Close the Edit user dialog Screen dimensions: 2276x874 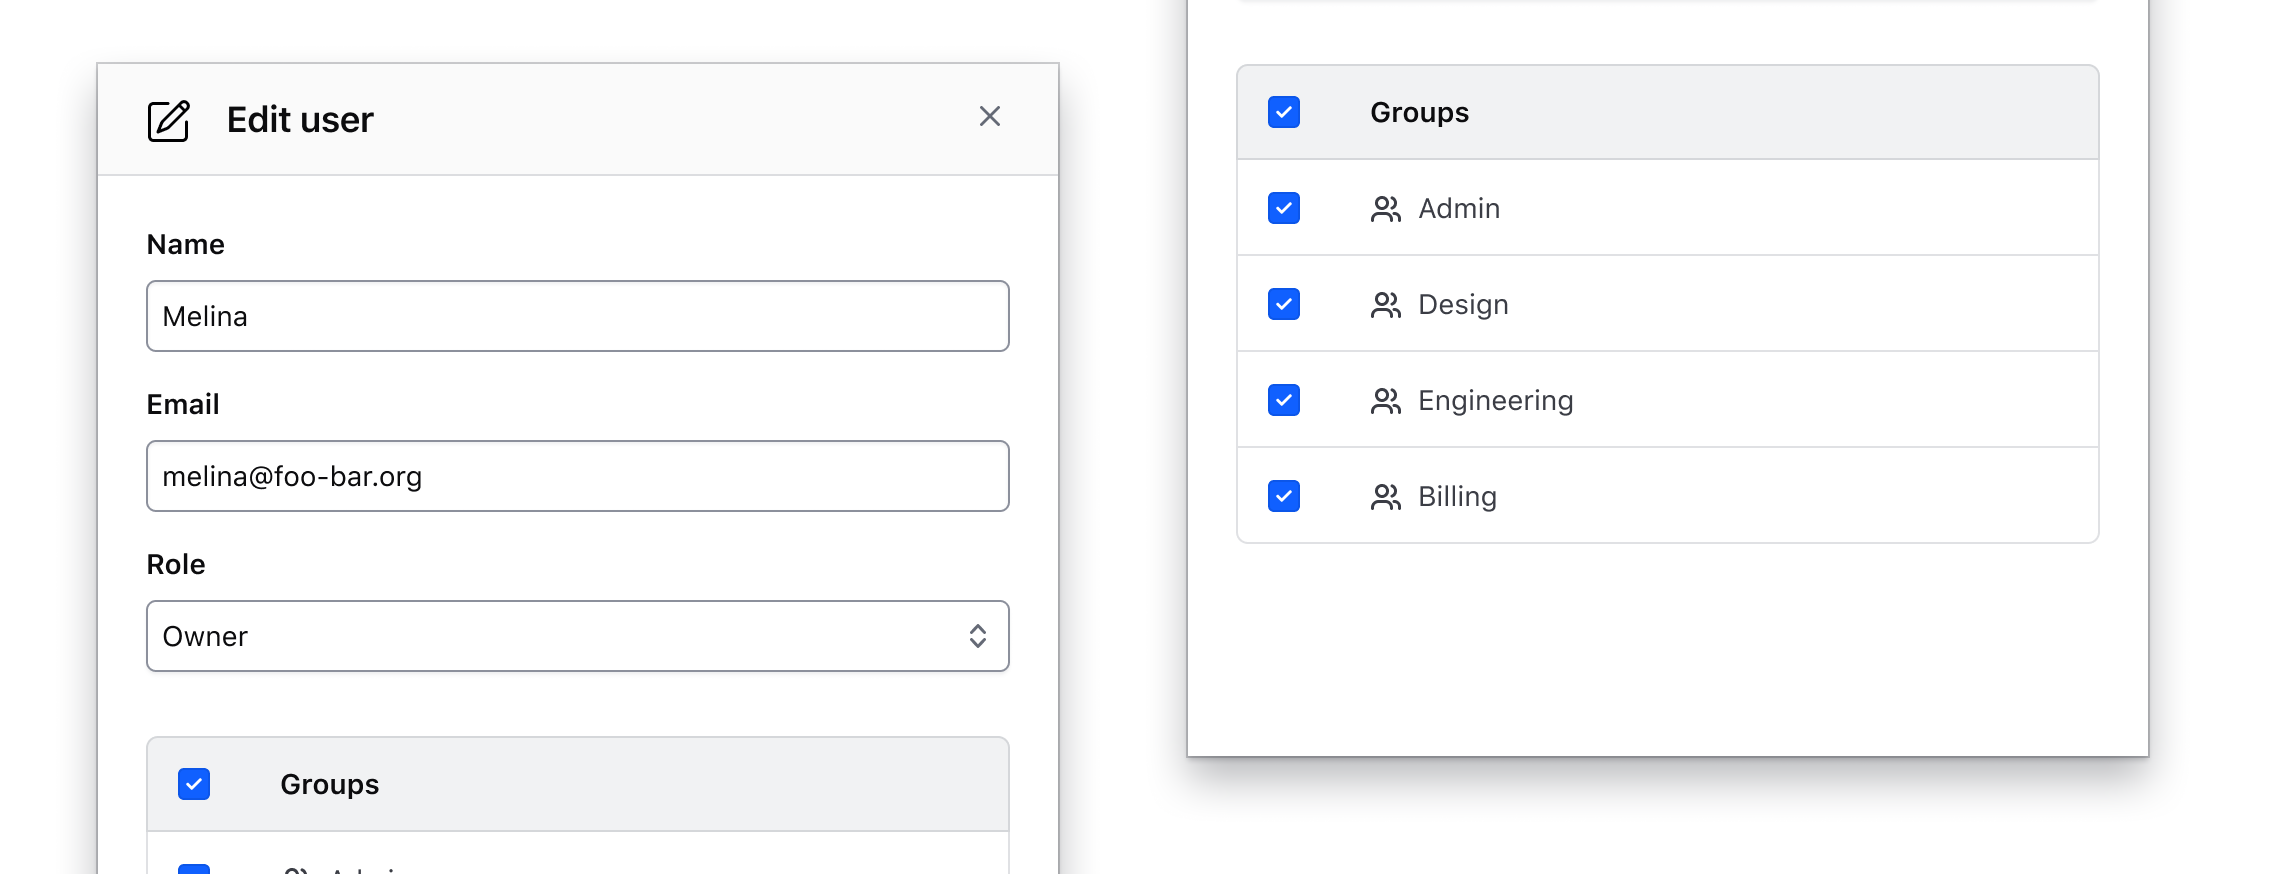click(x=989, y=117)
